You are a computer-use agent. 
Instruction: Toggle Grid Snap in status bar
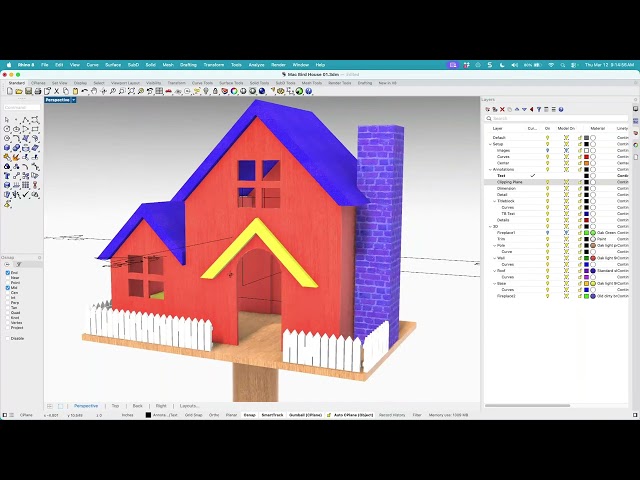193,415
